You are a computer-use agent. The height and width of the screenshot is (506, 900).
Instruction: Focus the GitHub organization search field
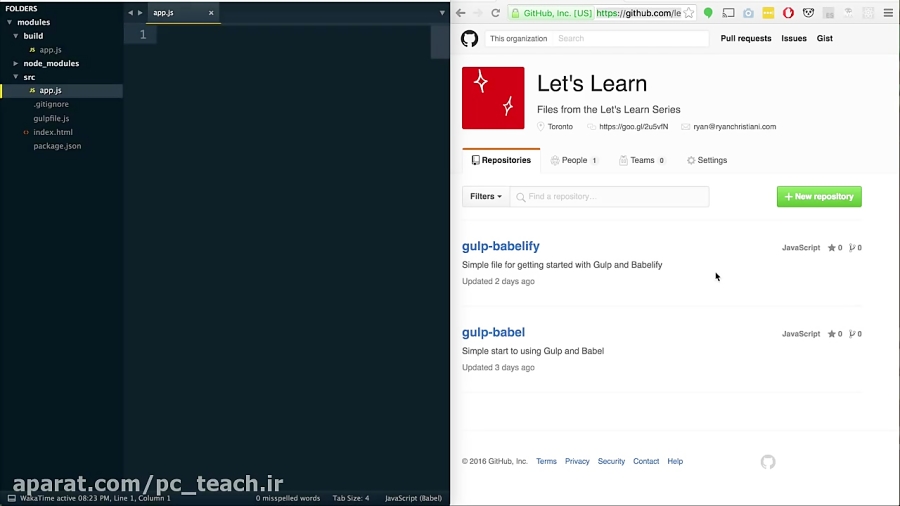tap(631, 38)
